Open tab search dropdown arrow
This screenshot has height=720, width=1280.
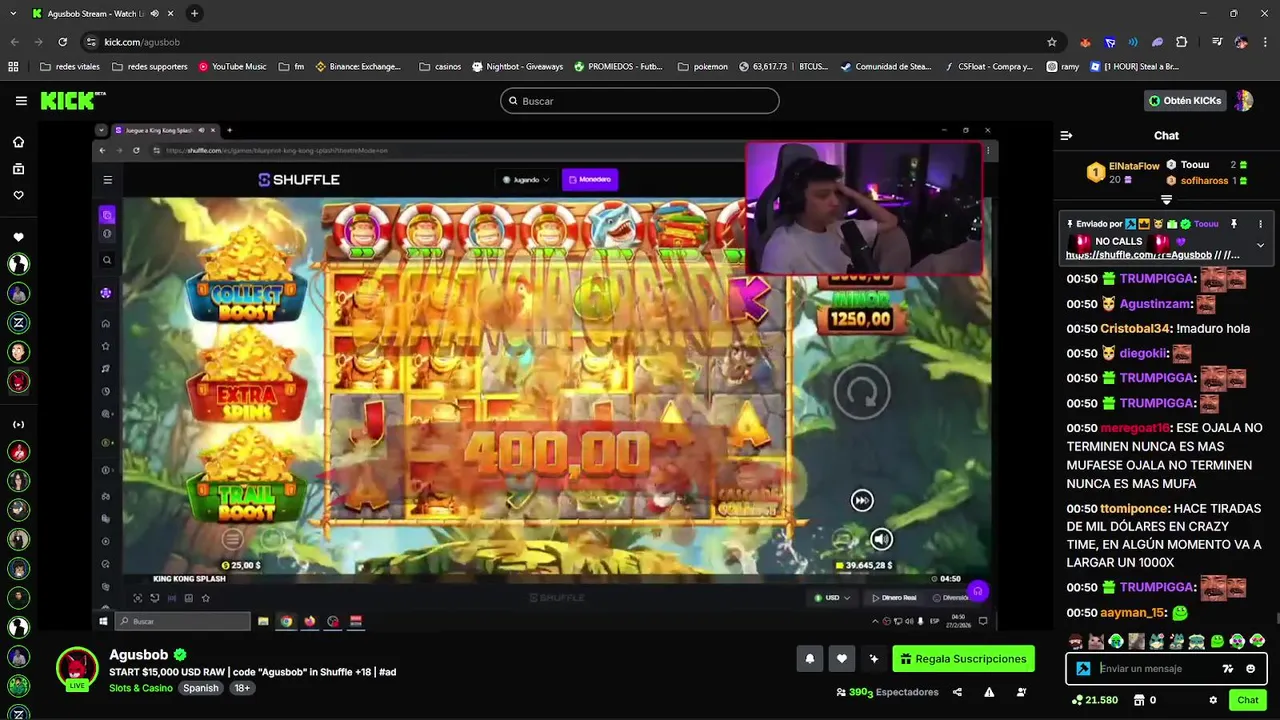(14, 14)
